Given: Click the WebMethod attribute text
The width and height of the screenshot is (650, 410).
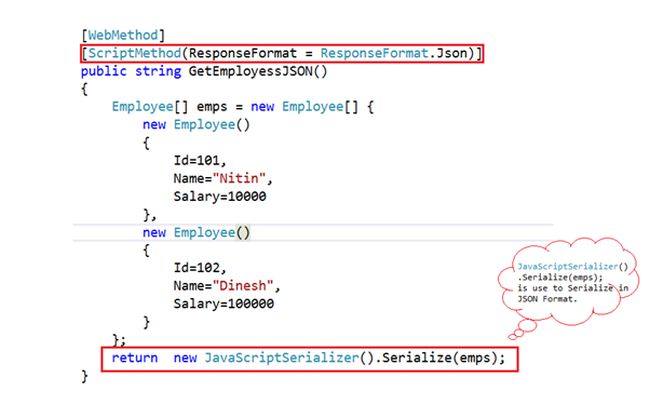Looking at the screenshot, I should coord(123,35).
